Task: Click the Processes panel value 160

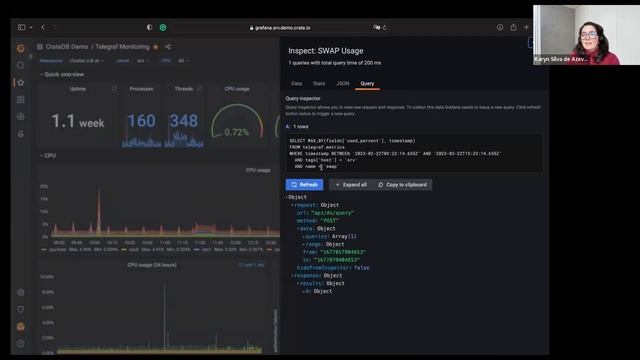Action: coord(141,121)
